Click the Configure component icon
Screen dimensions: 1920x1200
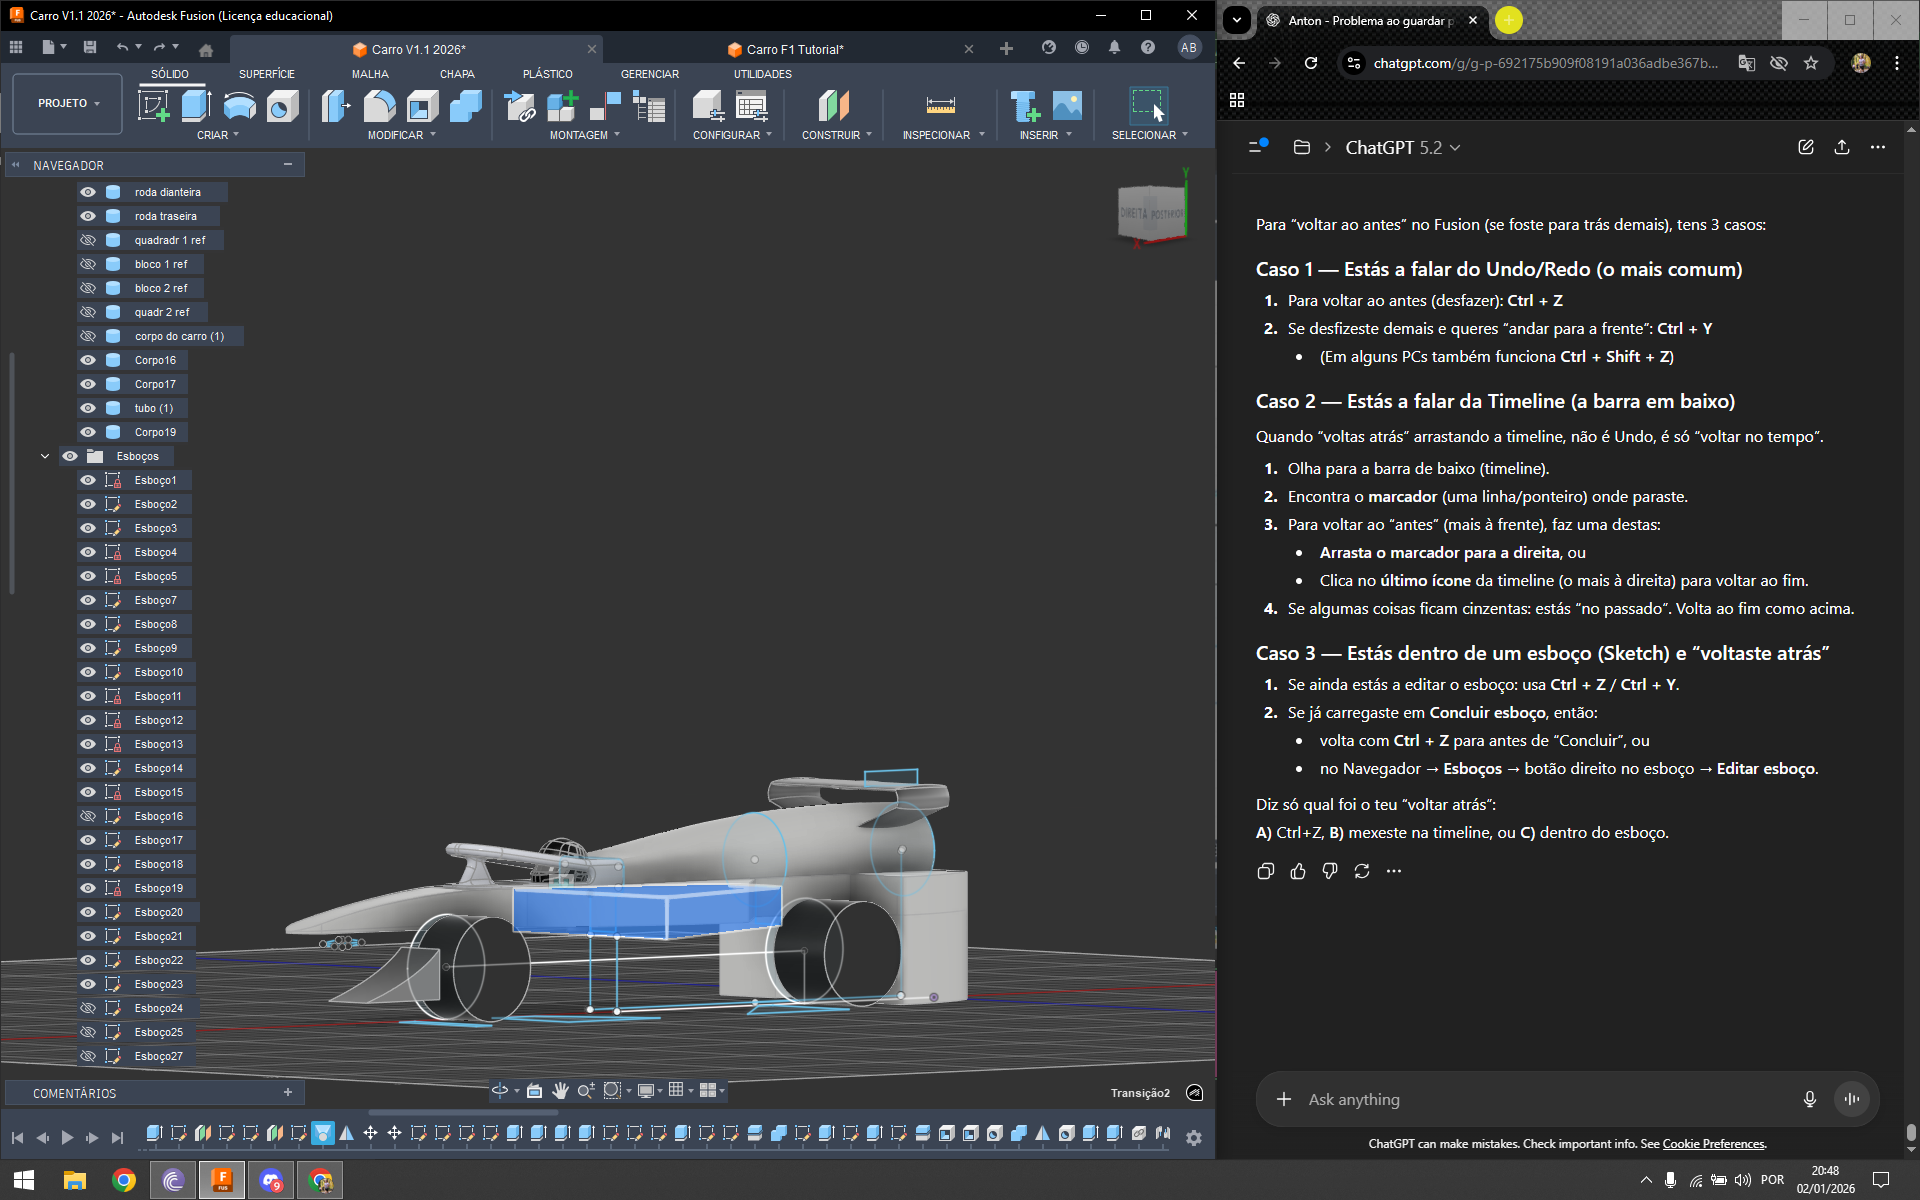[708, 105]
